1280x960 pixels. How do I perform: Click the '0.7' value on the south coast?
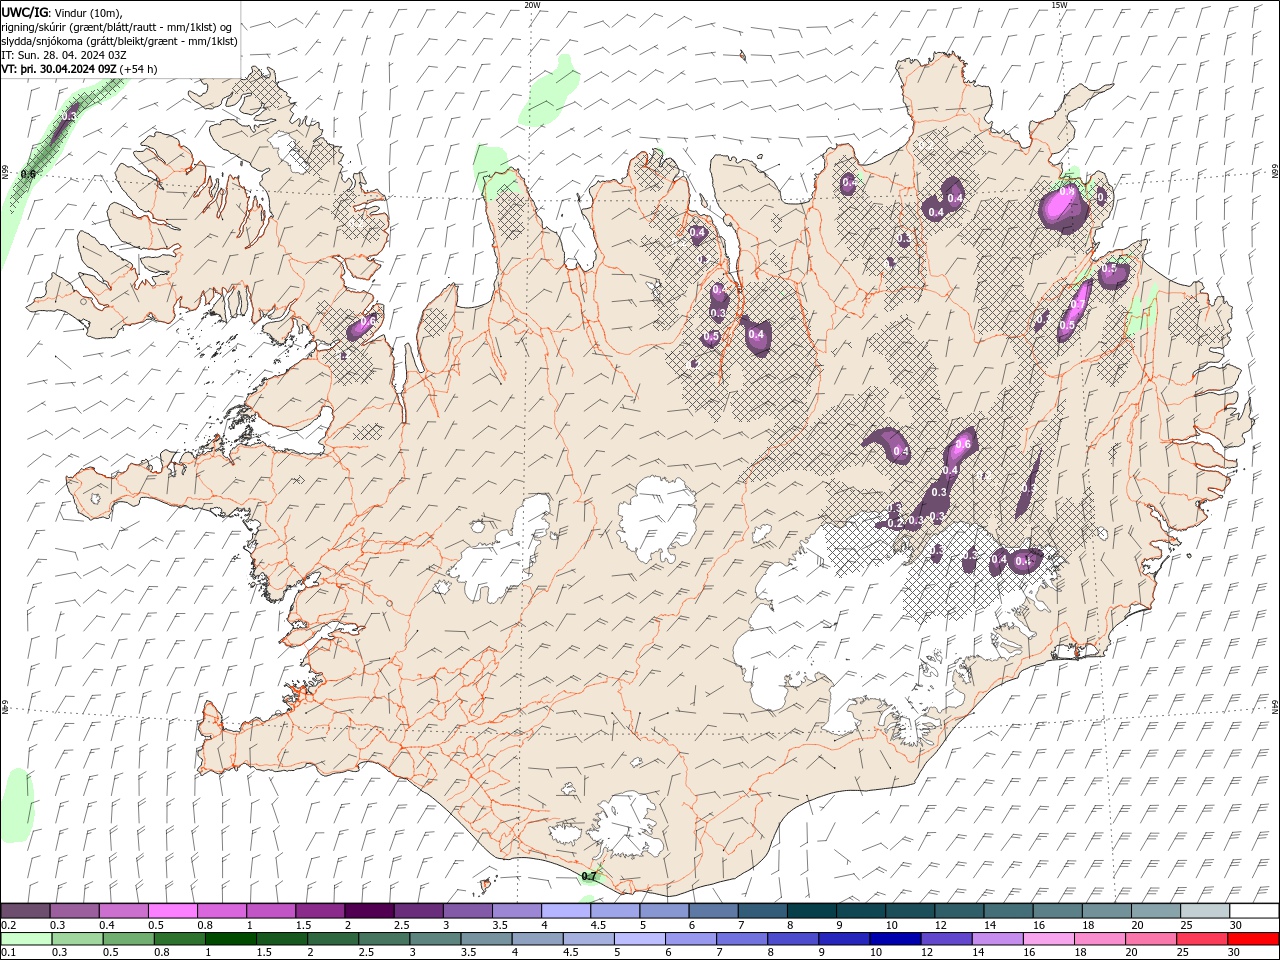[589, 877]
